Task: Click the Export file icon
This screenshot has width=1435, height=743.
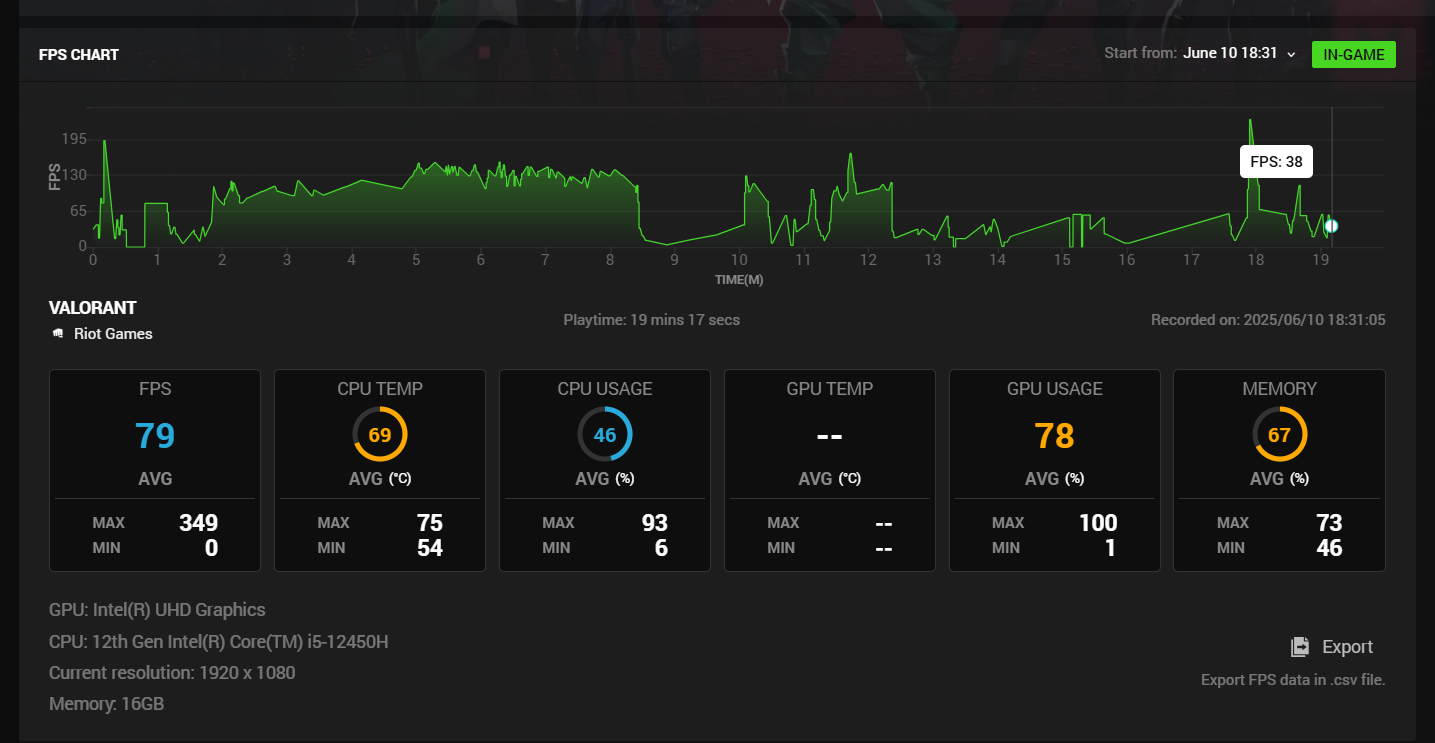Action: point(1300,647)
